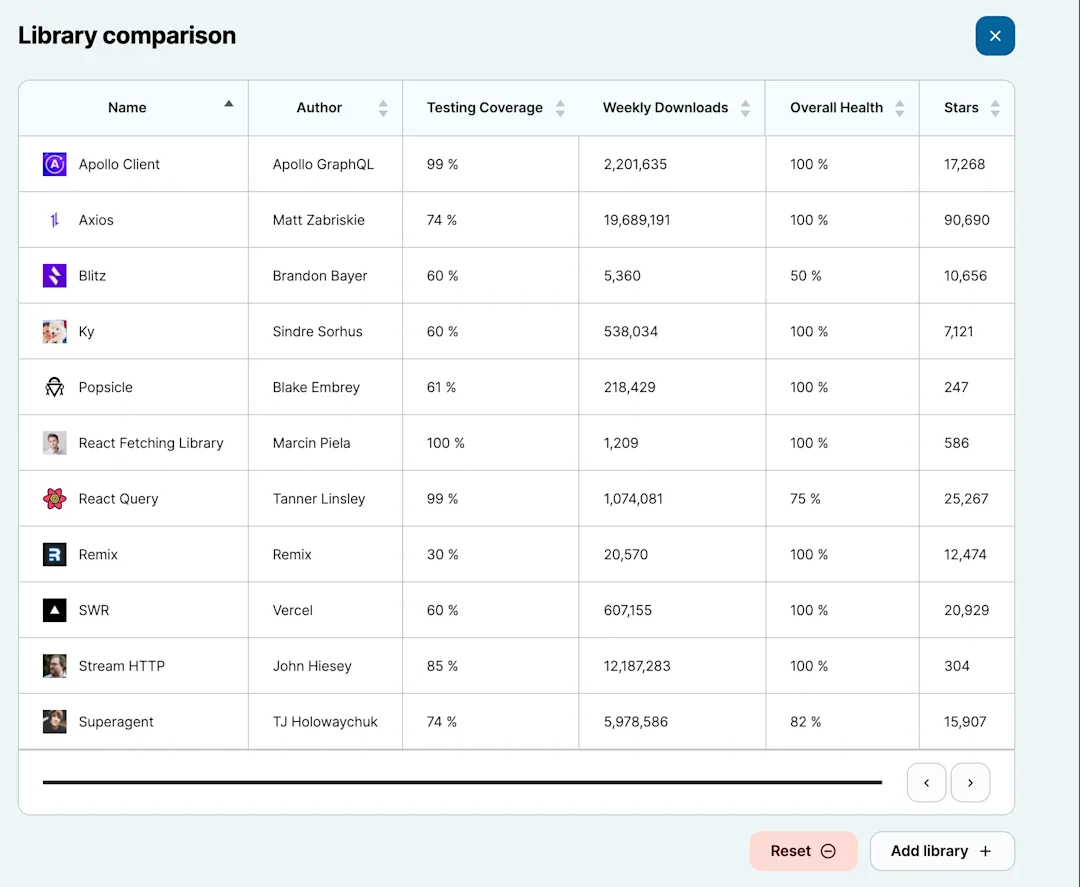Click the minus-circle icon in Reset
The height and width of the screenshot is (887, 1080).
coord(829,851)
